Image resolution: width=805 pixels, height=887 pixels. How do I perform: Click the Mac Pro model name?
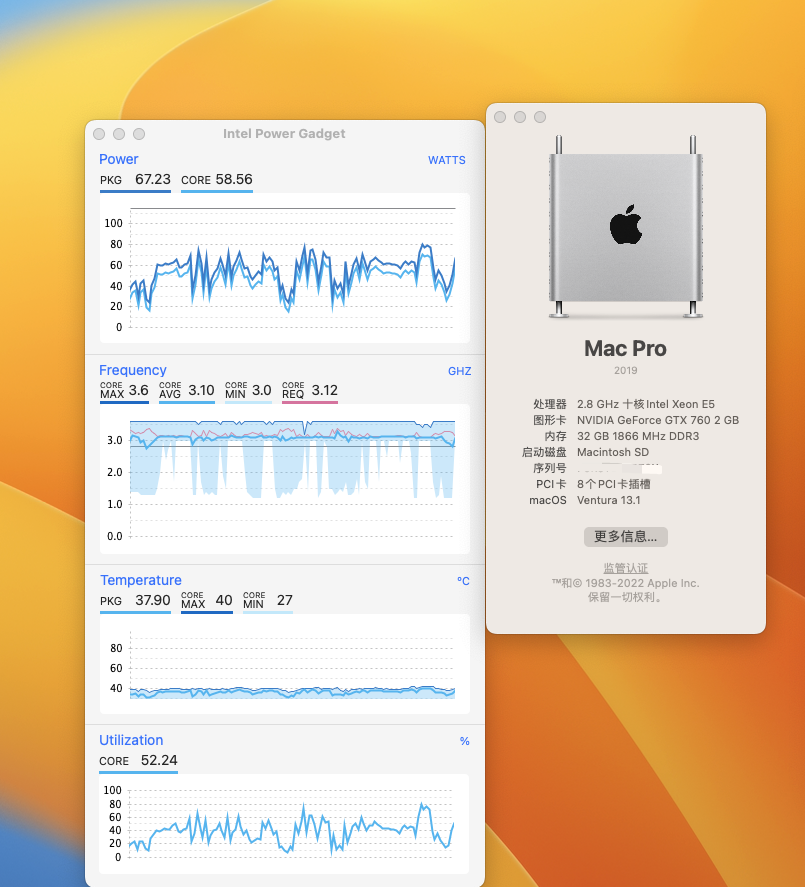point(626,348)
